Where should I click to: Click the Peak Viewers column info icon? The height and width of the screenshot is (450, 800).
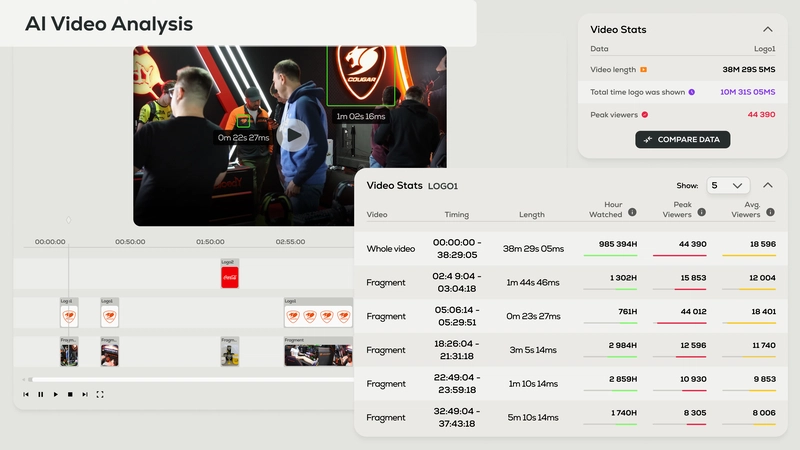(x=702, y=212)
